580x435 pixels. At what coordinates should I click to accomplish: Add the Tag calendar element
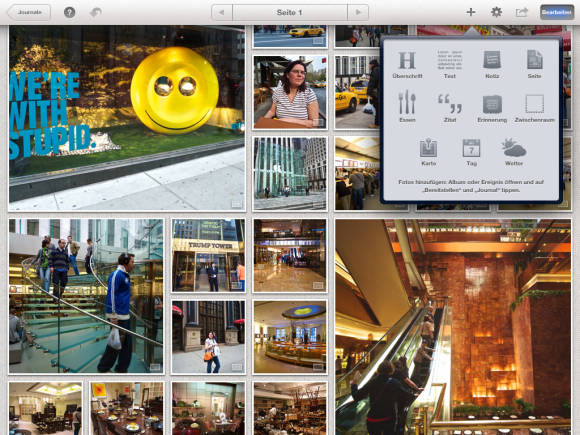(471, 152)
